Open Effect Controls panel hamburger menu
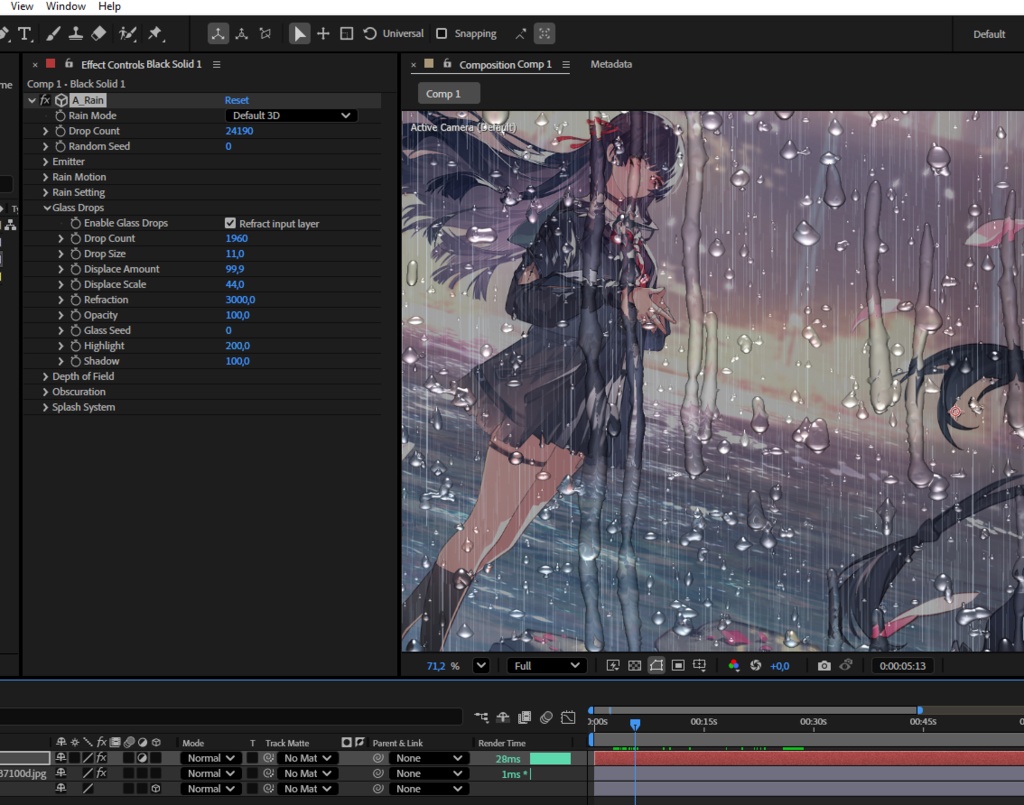This screenshot has height=805, width=1024. pyautogui.click(x=216, y=65)
